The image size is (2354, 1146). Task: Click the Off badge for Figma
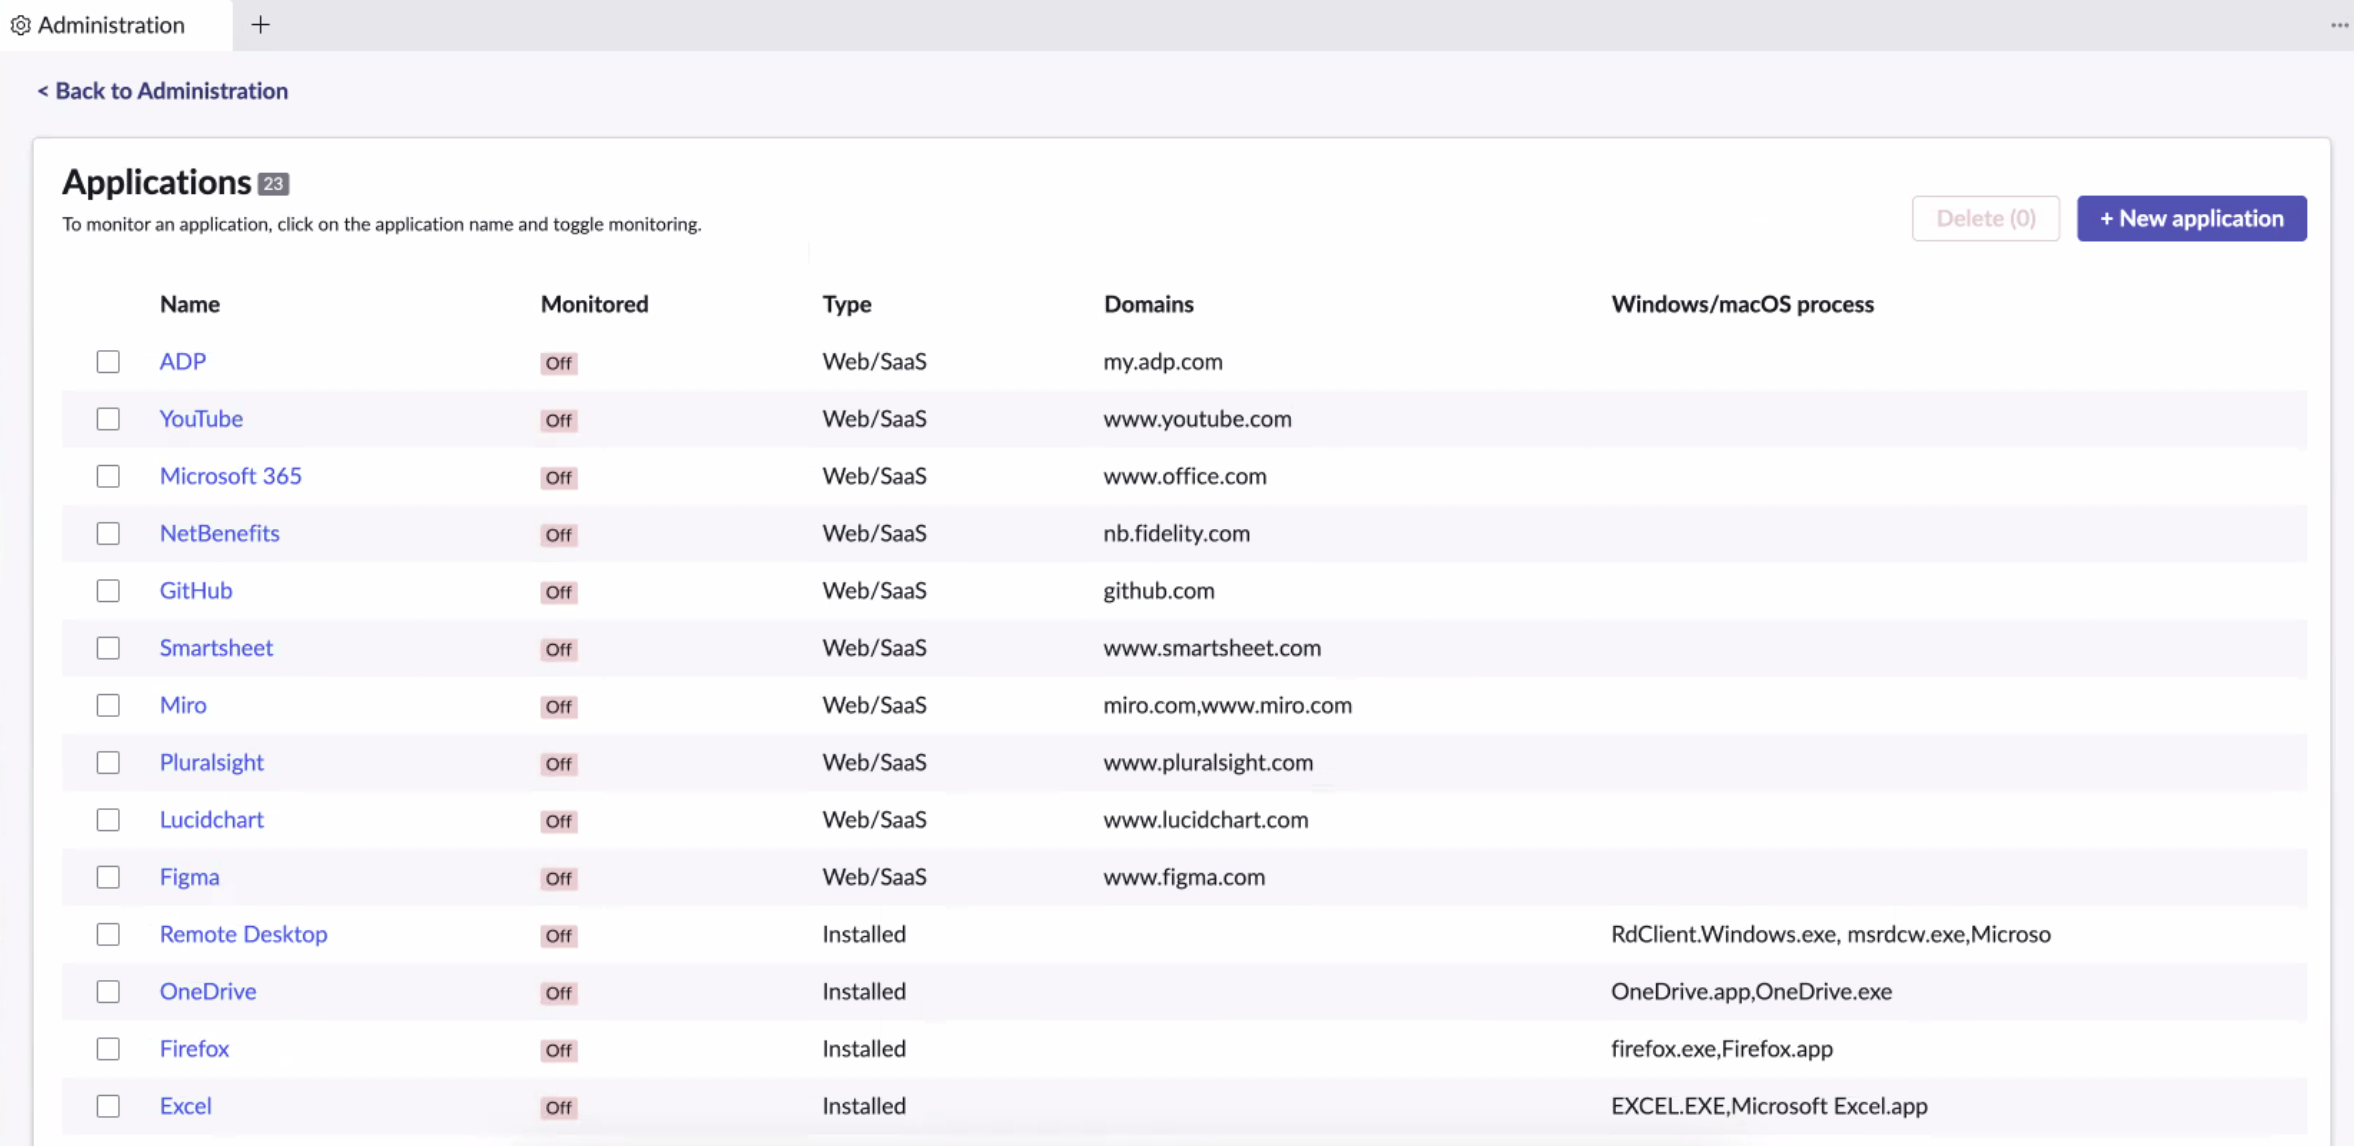[559, 878]
